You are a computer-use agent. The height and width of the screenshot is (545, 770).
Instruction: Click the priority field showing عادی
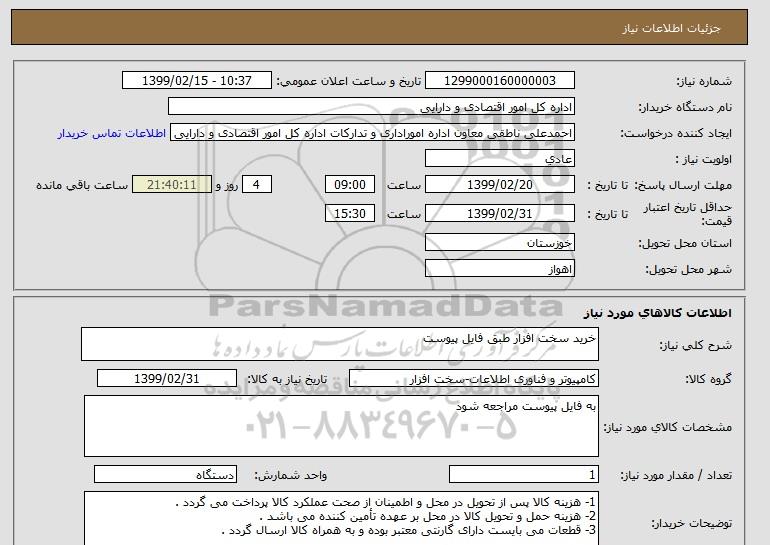tap(499, 159)
